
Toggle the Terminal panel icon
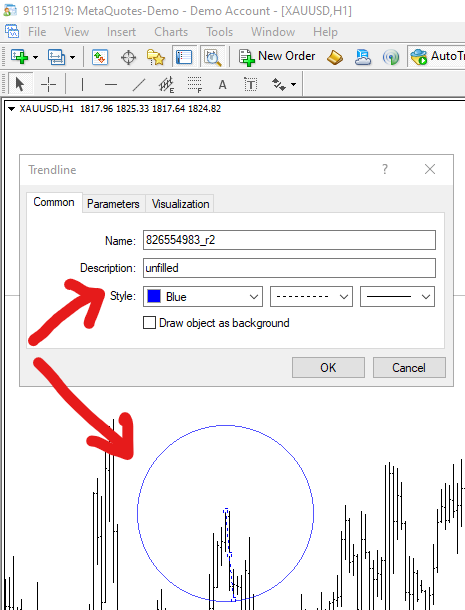(184, 57)
